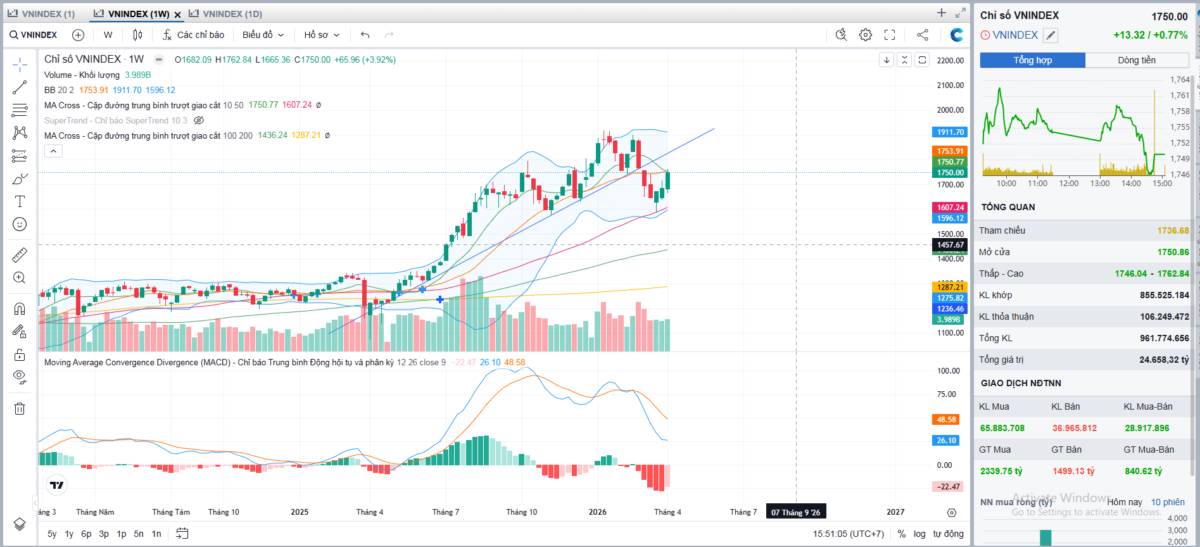Add a new chart tab
1200x547 pixels.
point(941,13)
